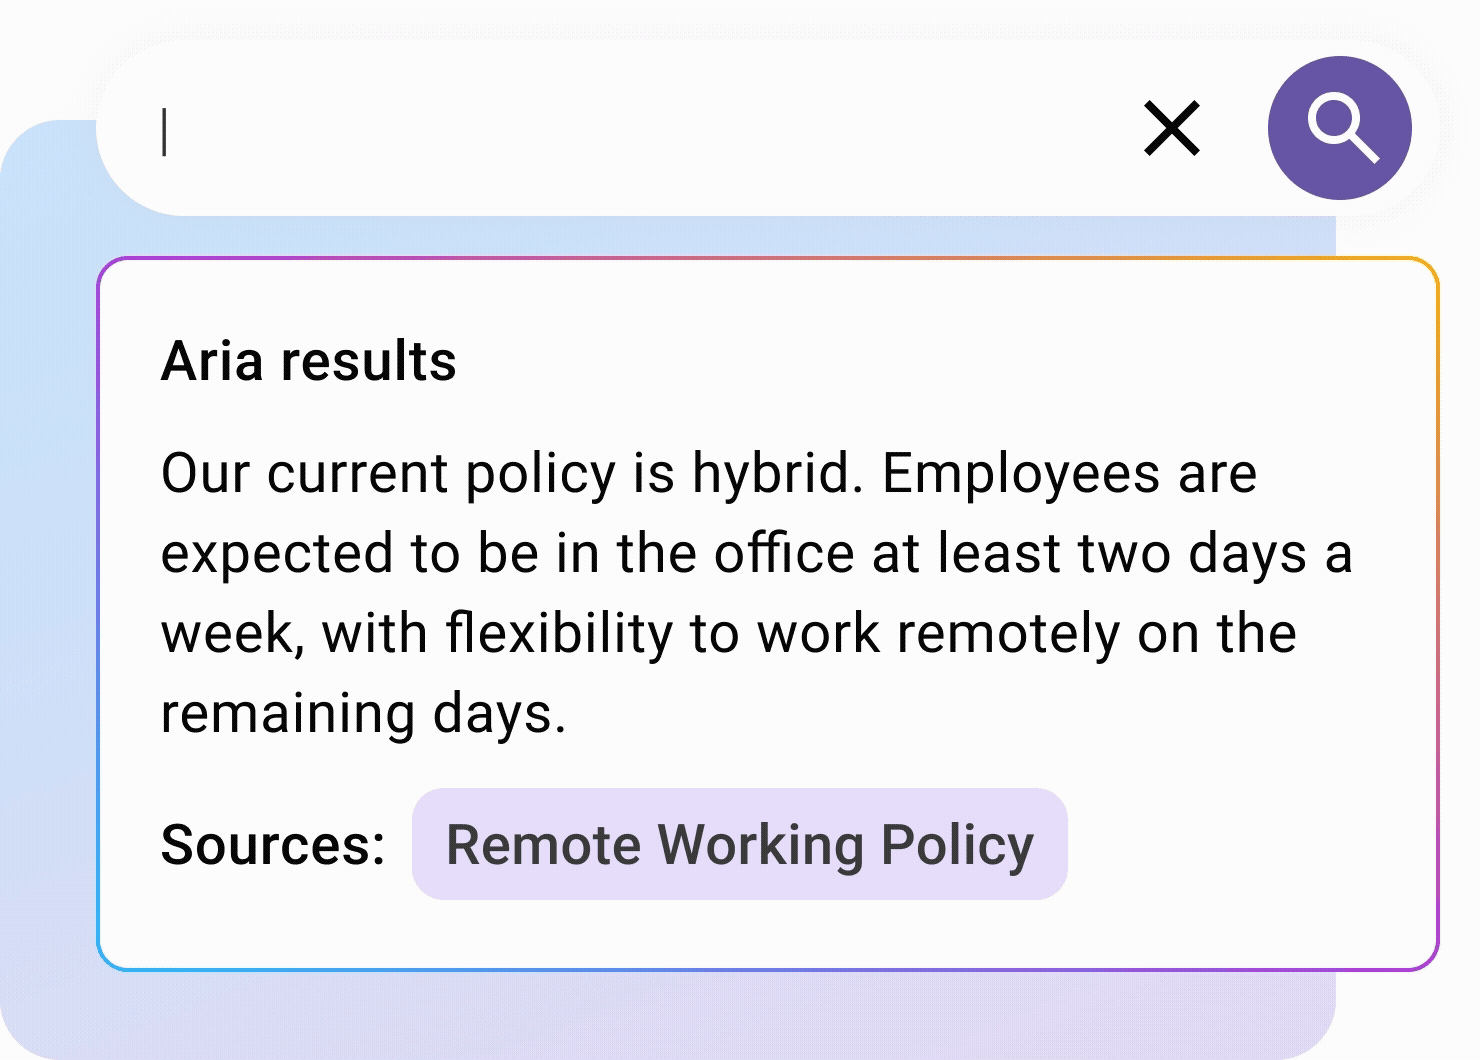Click the word office in the answer text
Screen dimensions: 1480x1060
(784, 553)
